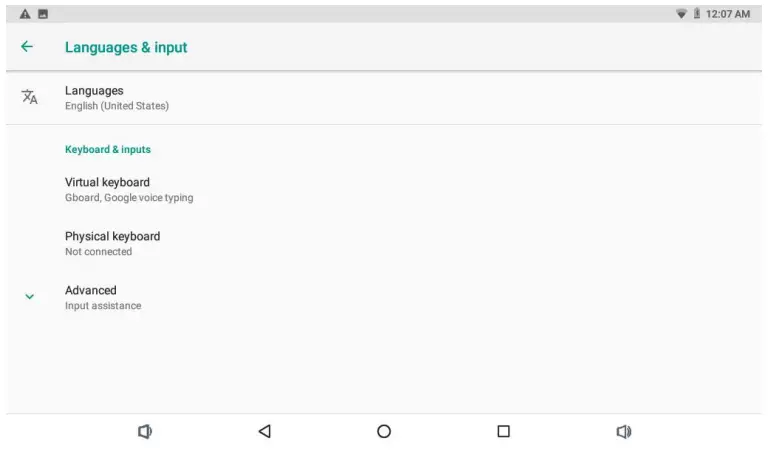Click the 'Gboard, Google voice typing' subtitle

129,198
